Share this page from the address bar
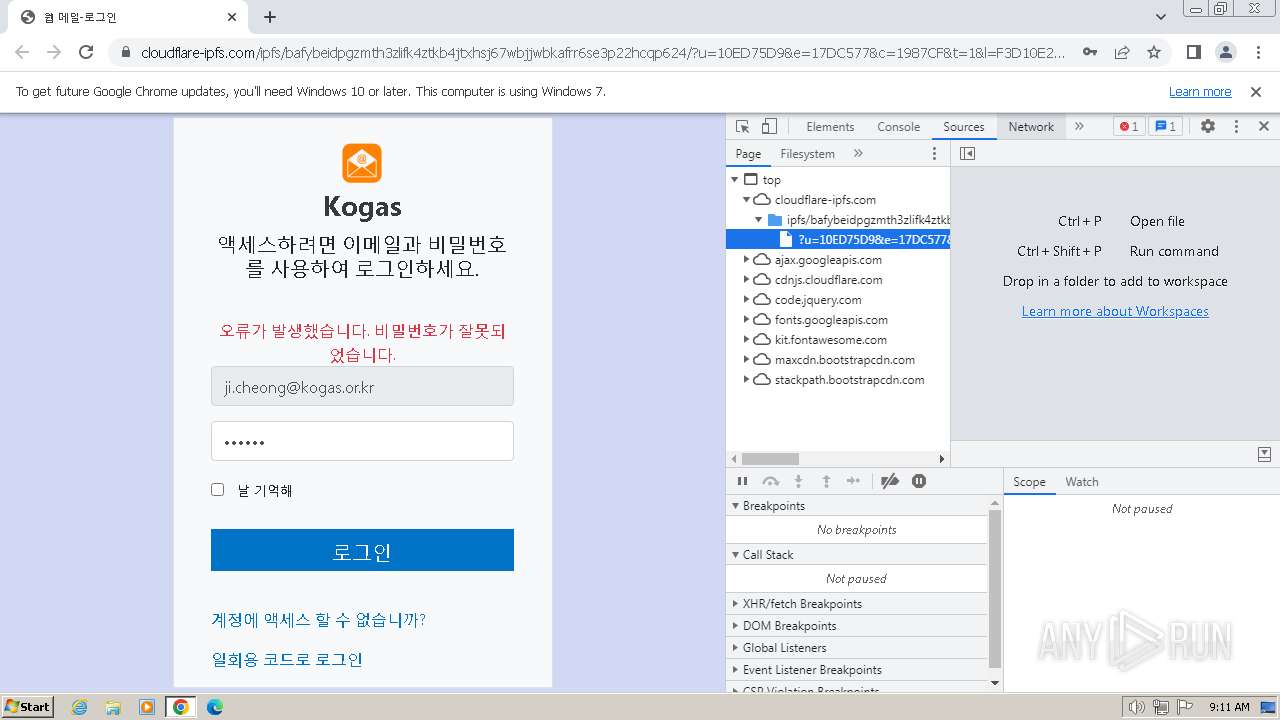The image size is (1280, 720). (x=1122, y=52)
